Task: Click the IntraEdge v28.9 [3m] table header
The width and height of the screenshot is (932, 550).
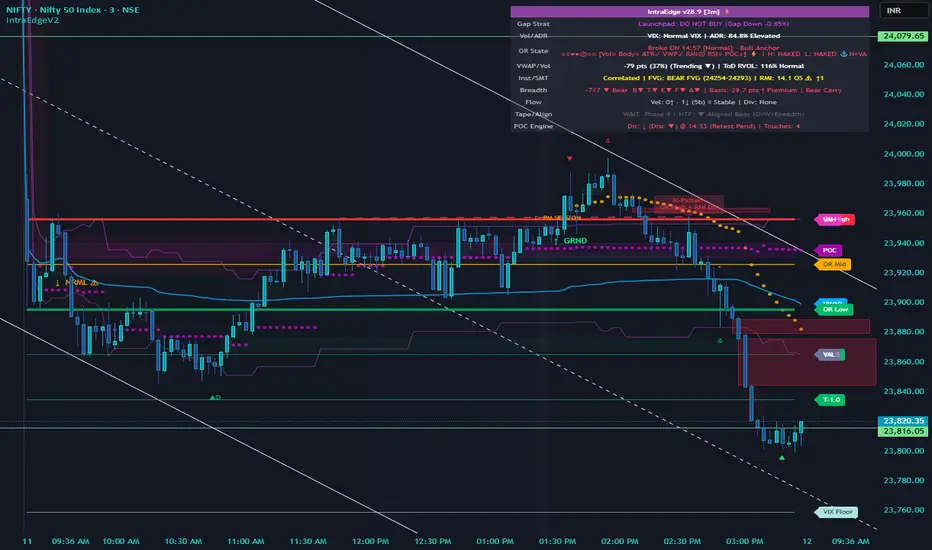Action: tap(689, 12)
